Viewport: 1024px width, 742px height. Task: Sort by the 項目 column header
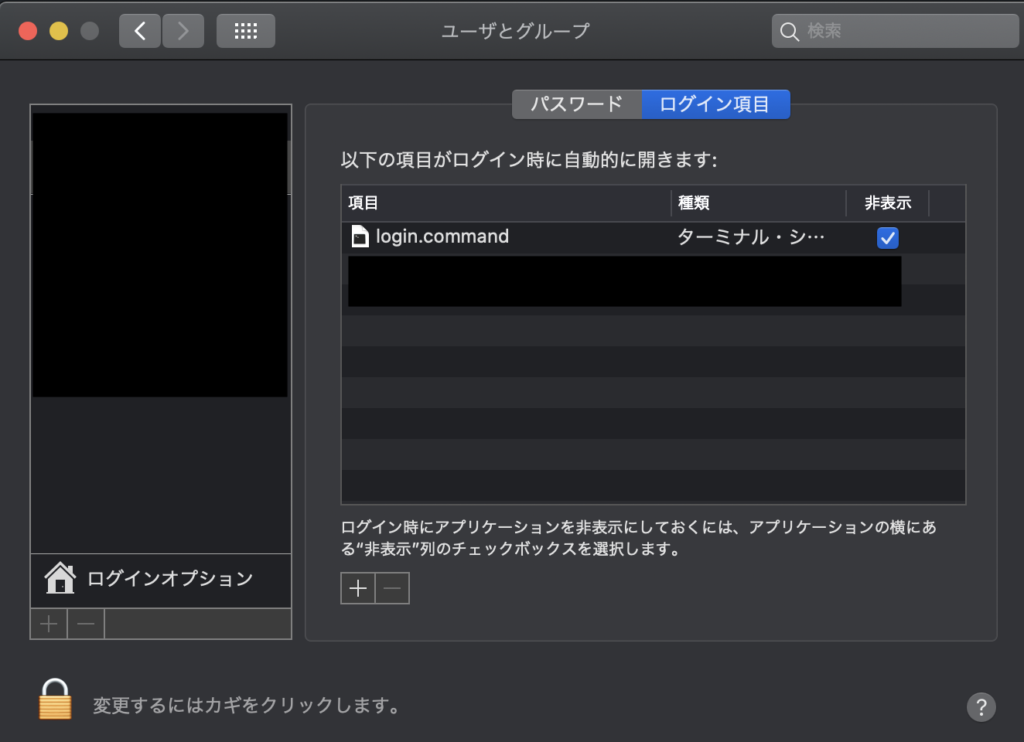[x=505, y=203]
